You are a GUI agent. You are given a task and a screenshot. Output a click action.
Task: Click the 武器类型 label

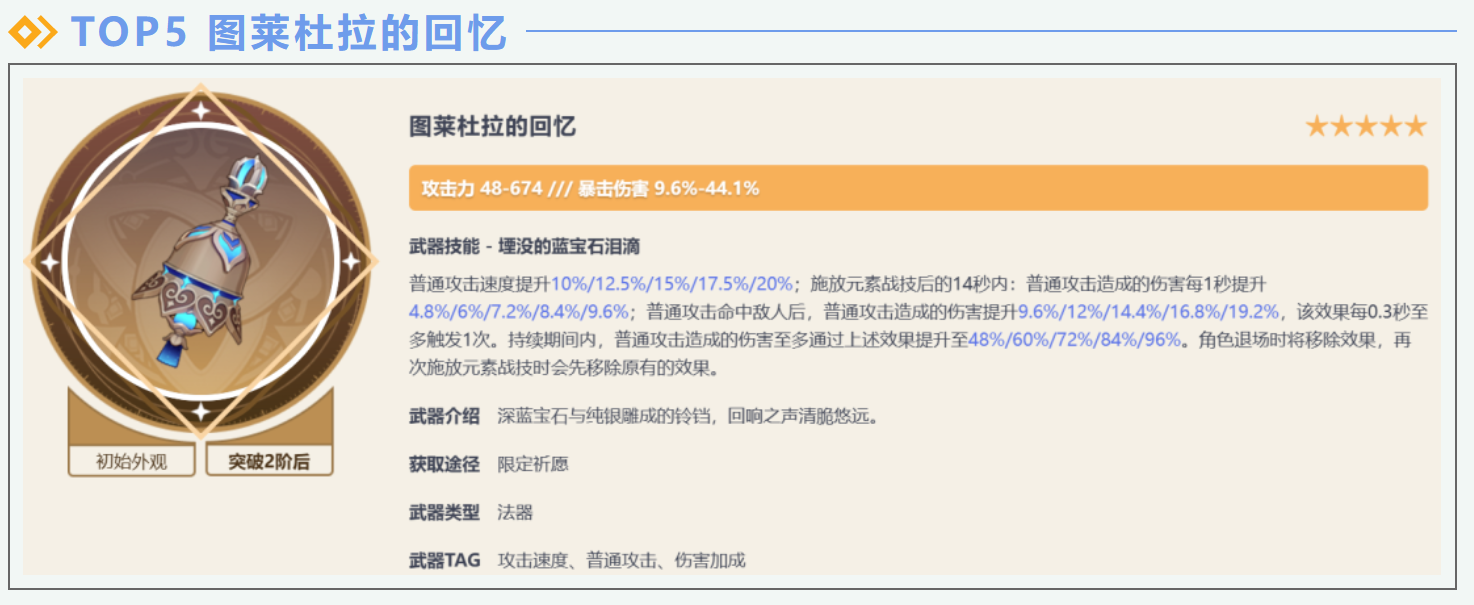tap(445, 512)
